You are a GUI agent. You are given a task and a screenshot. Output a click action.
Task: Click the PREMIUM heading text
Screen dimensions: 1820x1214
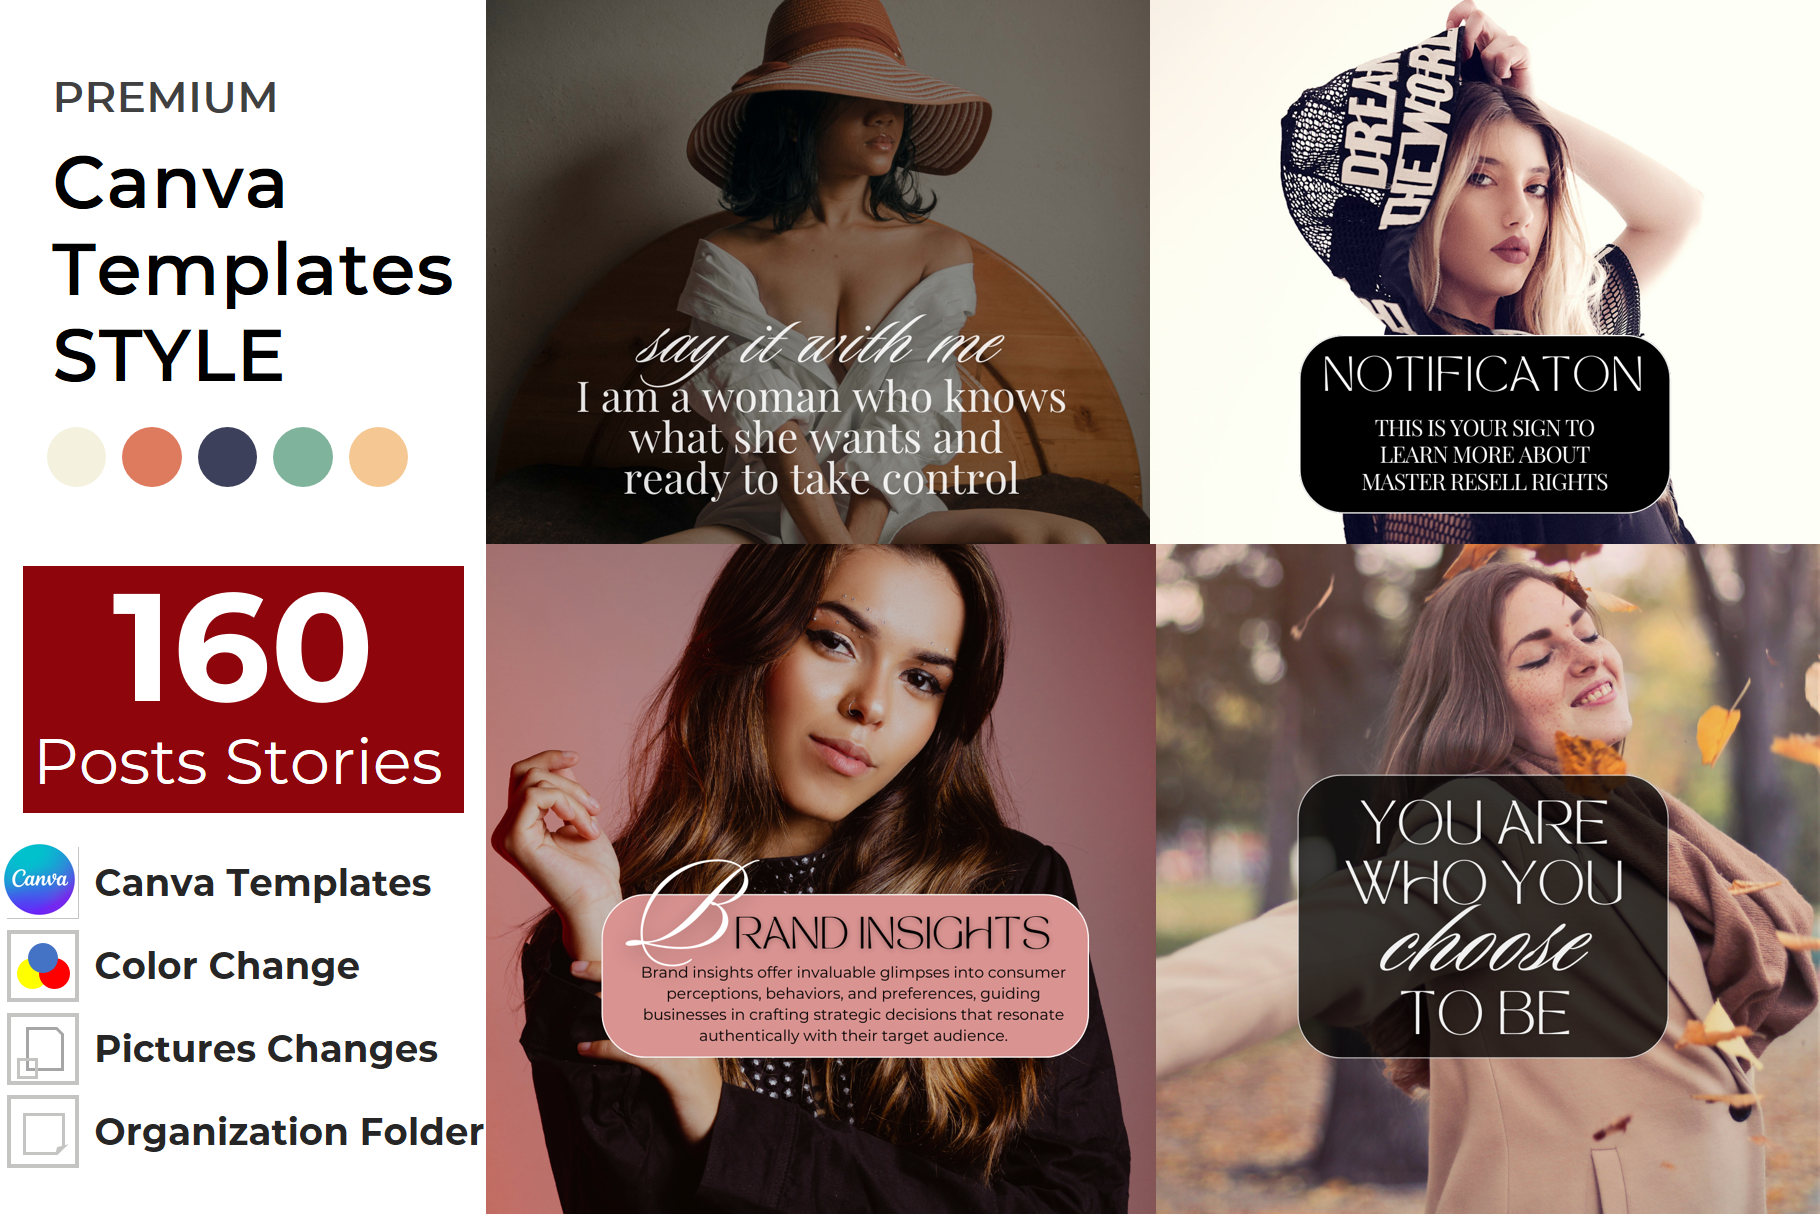click(166, 98)
